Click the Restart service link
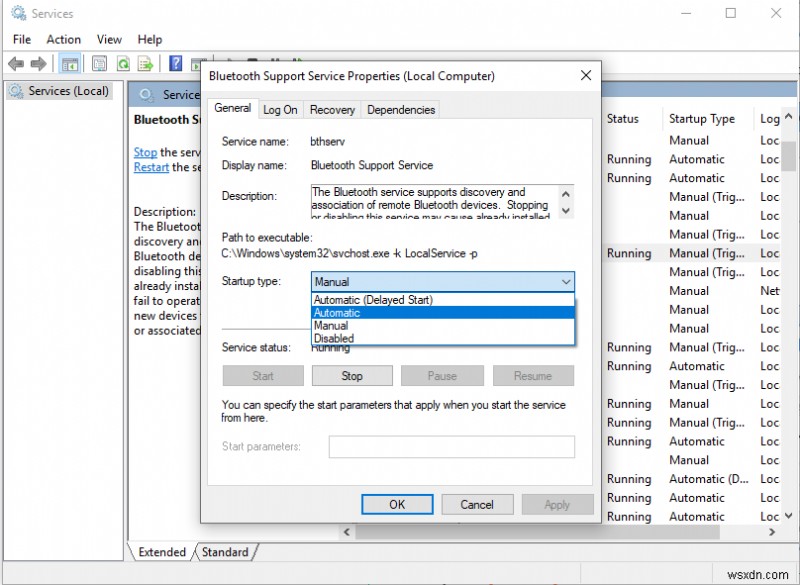 click(x=150, y=167)
